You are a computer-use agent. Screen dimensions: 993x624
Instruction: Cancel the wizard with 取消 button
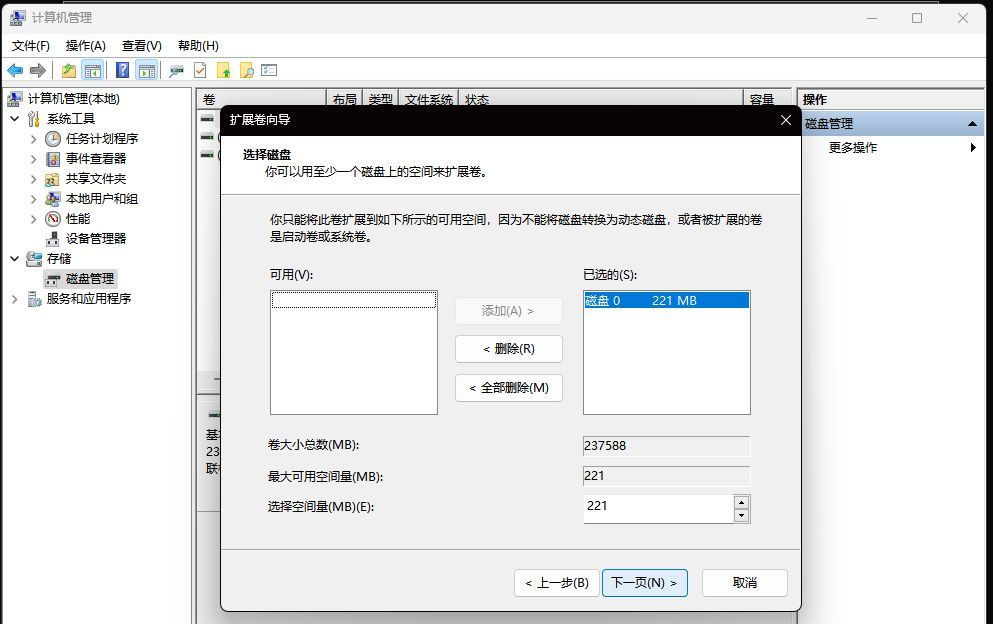click(x=745, y=583)
